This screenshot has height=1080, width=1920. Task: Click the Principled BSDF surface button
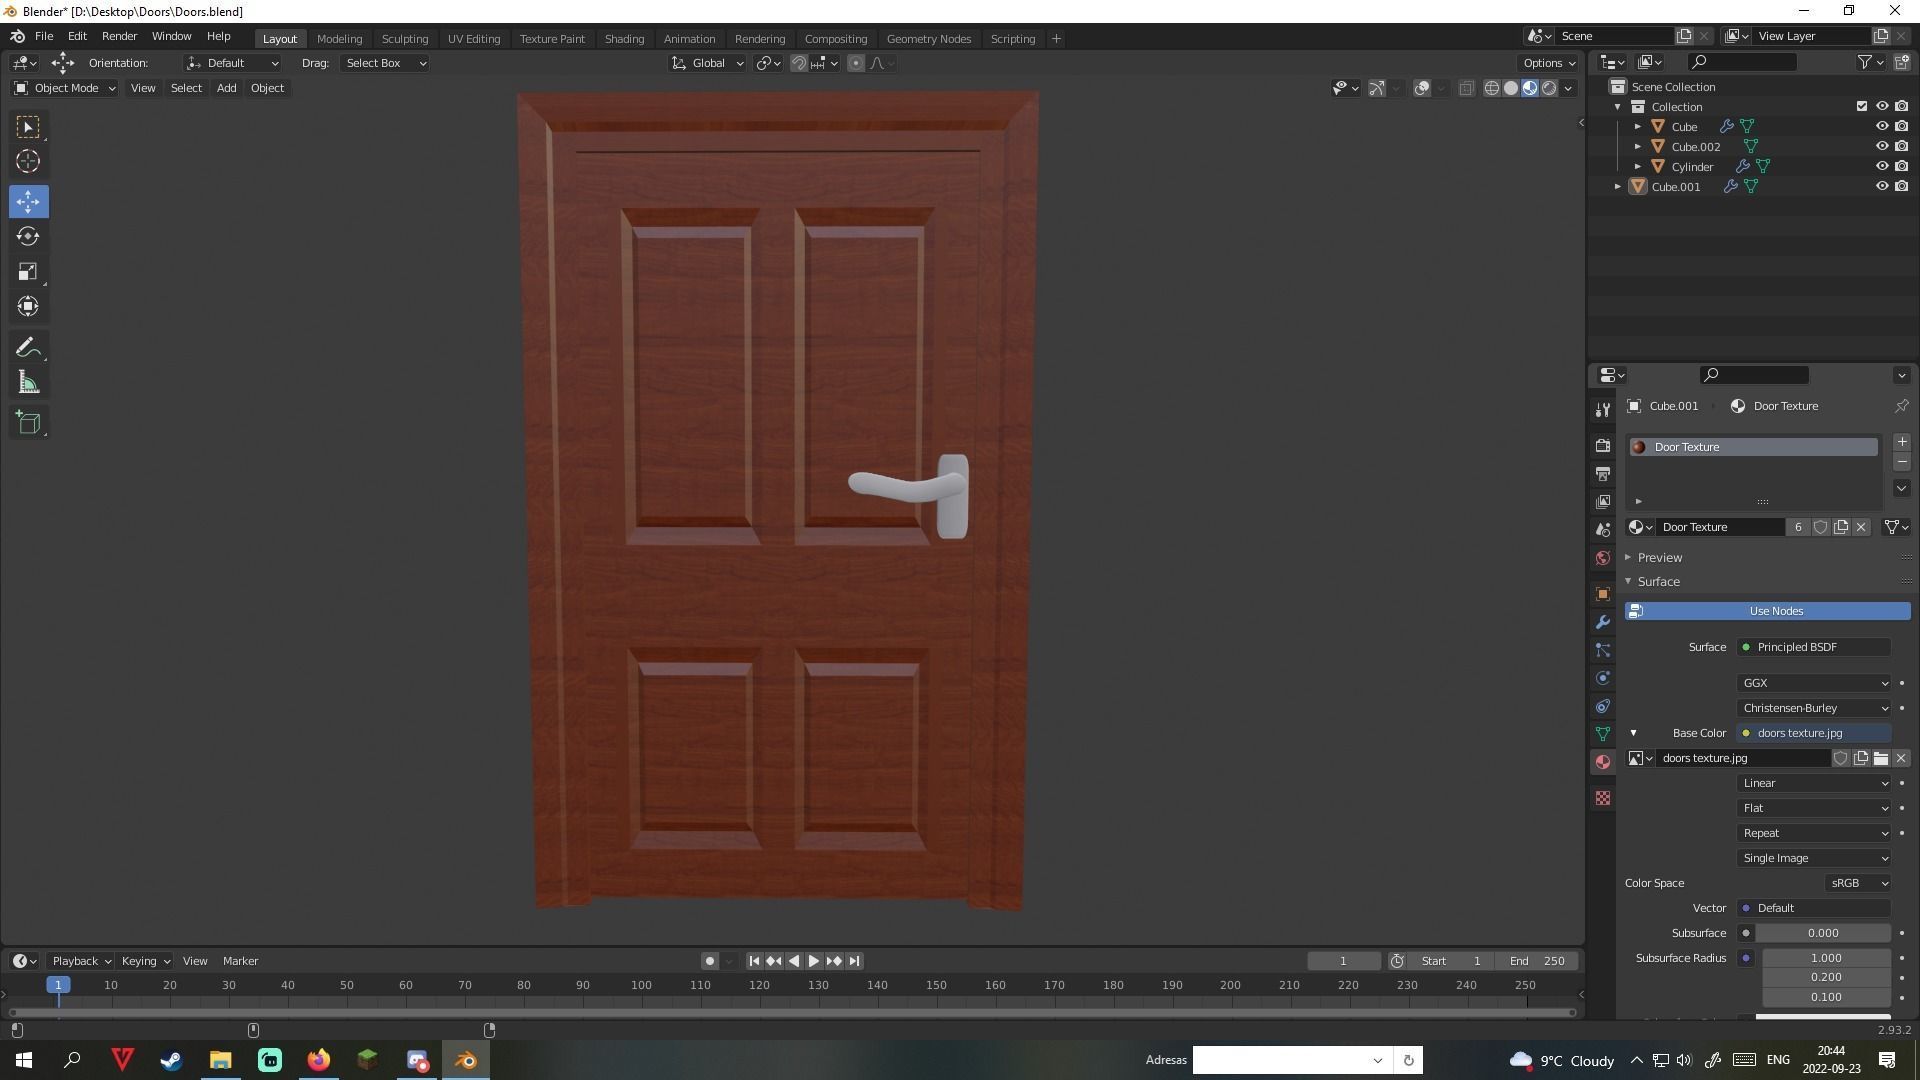pos(1814,647)
